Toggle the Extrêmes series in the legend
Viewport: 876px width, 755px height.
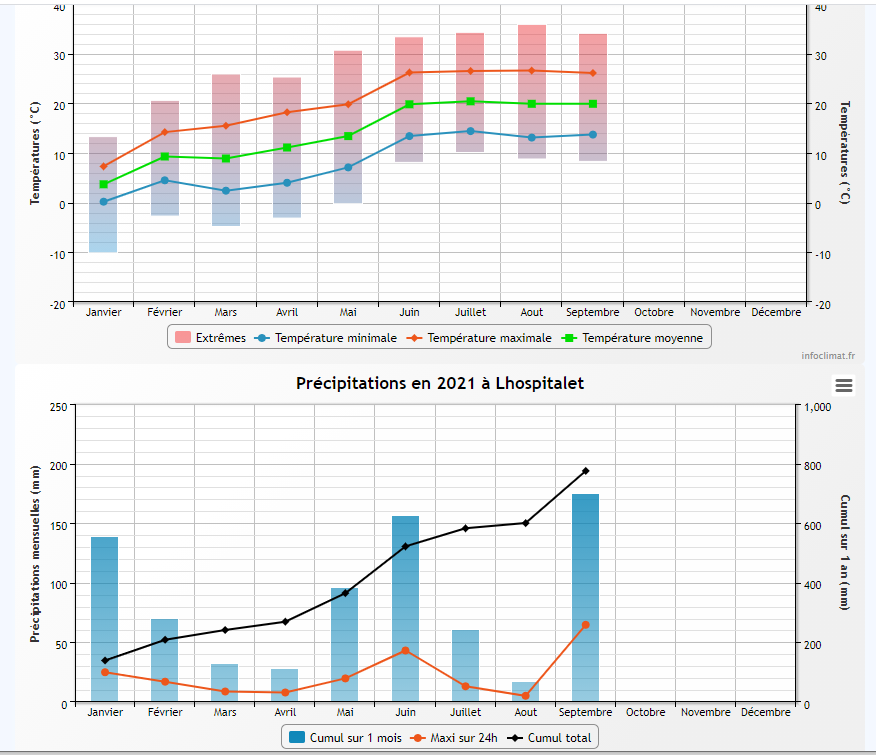210,338
